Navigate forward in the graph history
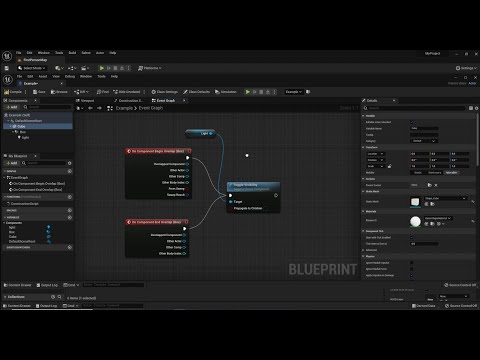 tap(99, 108)
